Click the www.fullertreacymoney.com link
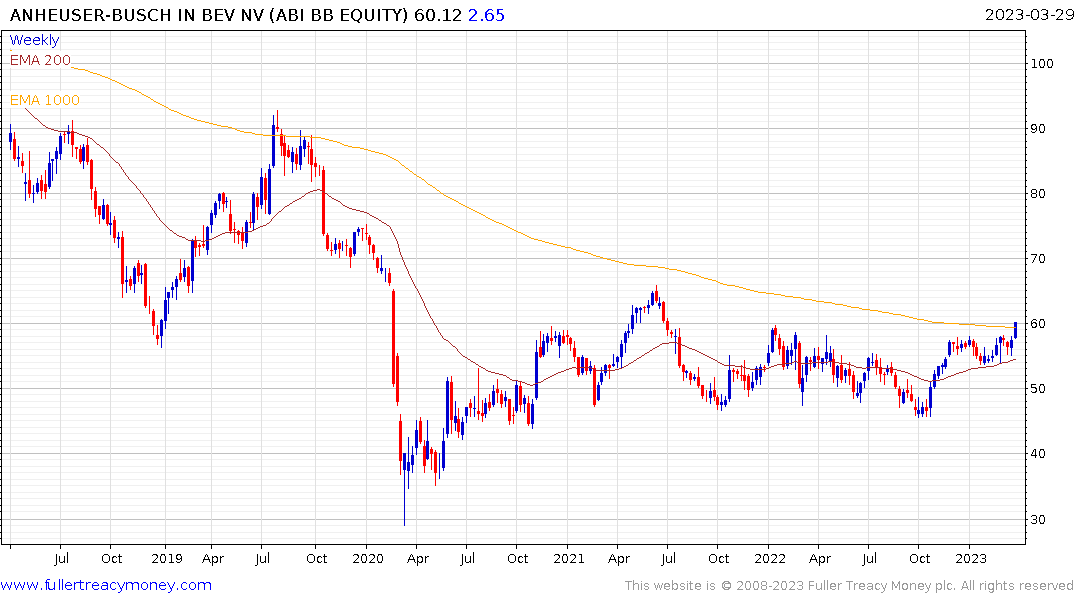The width and height of the screenshot is (1075, 600). tap(106, 585)
